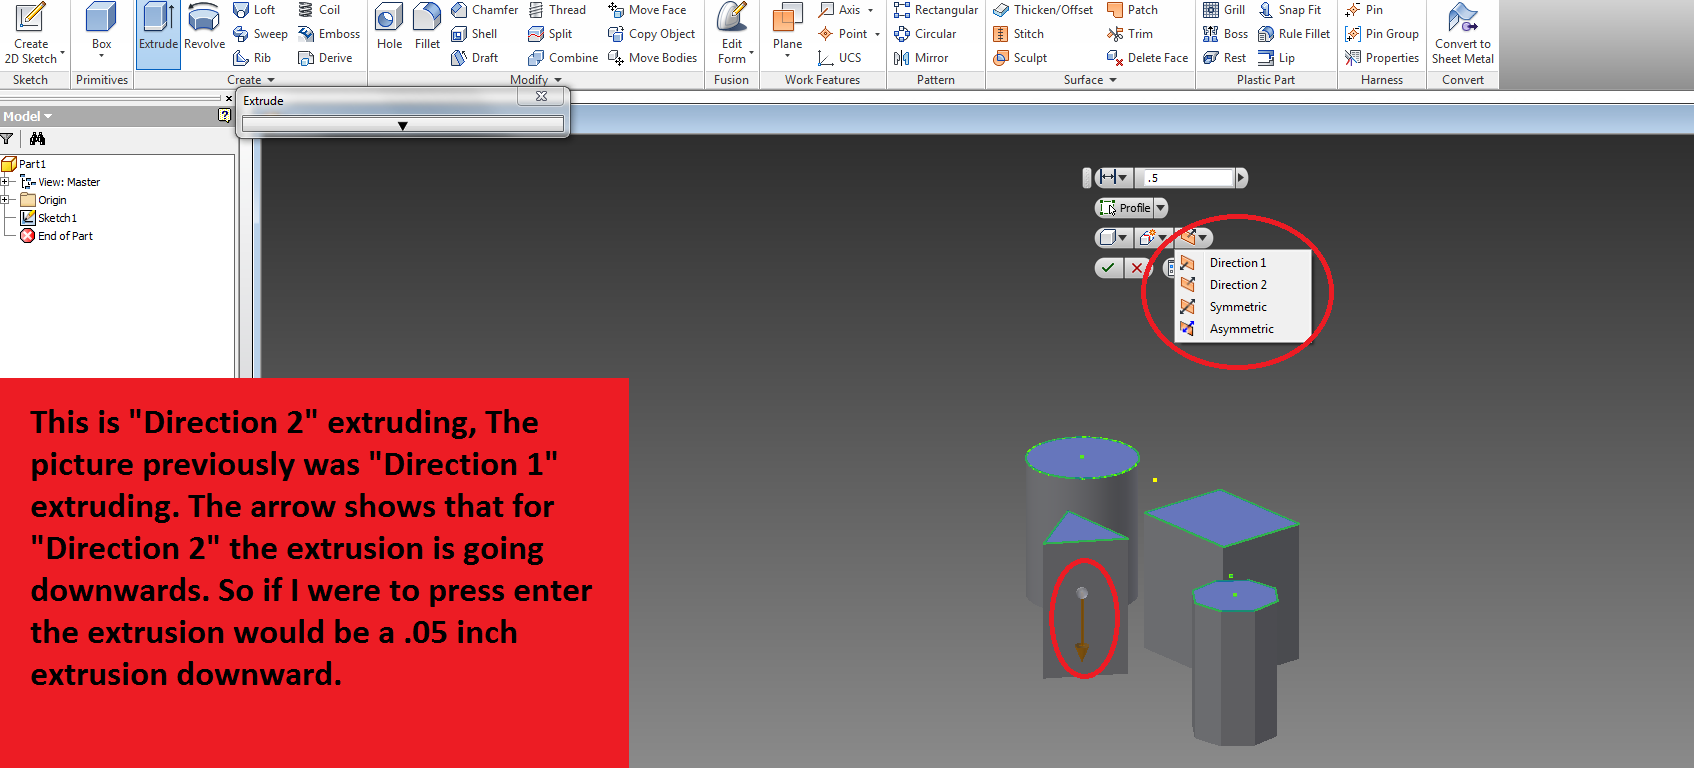Image resolution: width=1694 pixels, height=768 pixels.
Task: Click the Combine tool
Action: pyautogui.click(x=563, y=58)
